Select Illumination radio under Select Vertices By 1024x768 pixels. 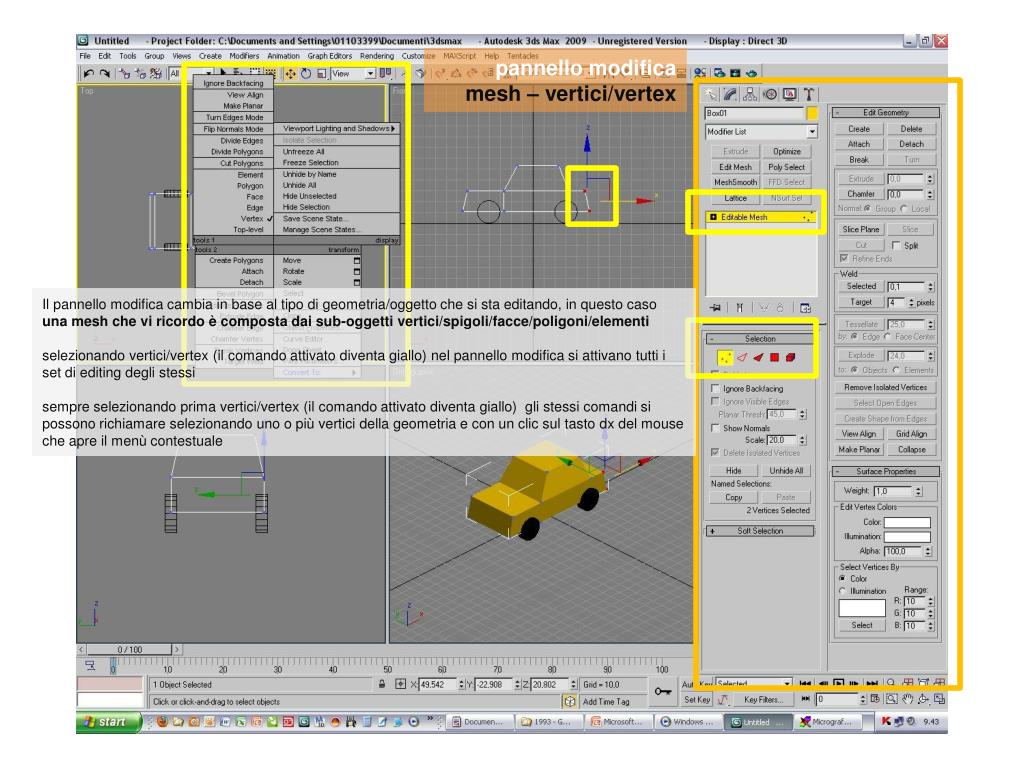[x=842, y=590]
